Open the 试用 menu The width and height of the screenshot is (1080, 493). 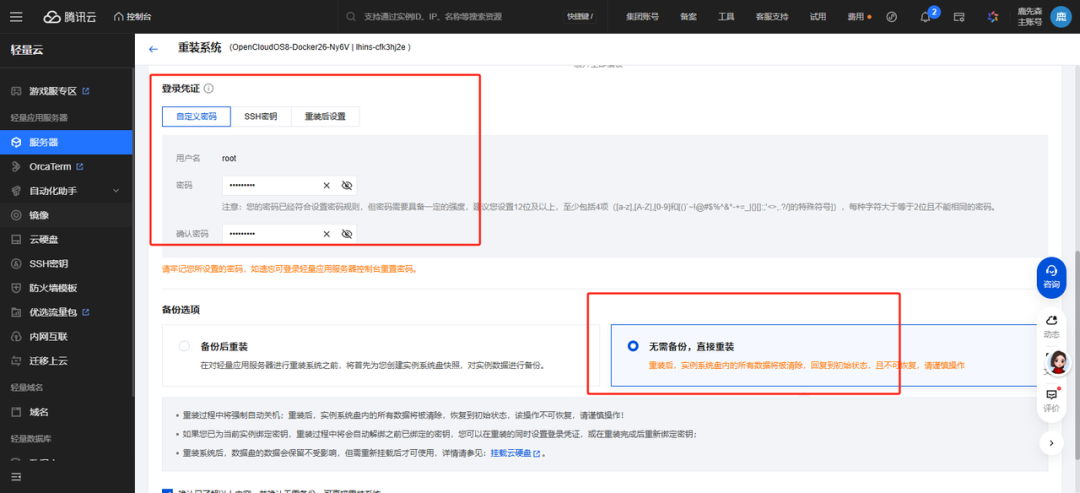[818, 17]
